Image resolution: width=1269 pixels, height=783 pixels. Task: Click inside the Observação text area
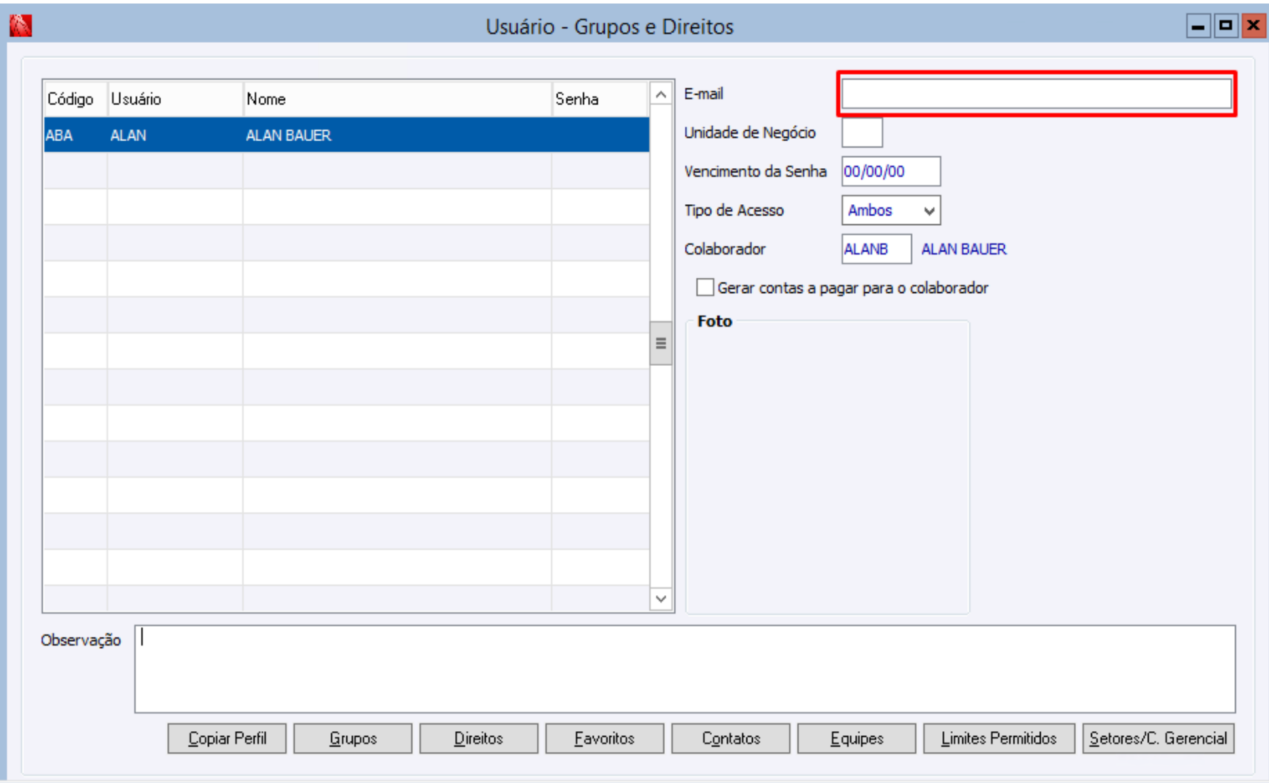(685, 669)
